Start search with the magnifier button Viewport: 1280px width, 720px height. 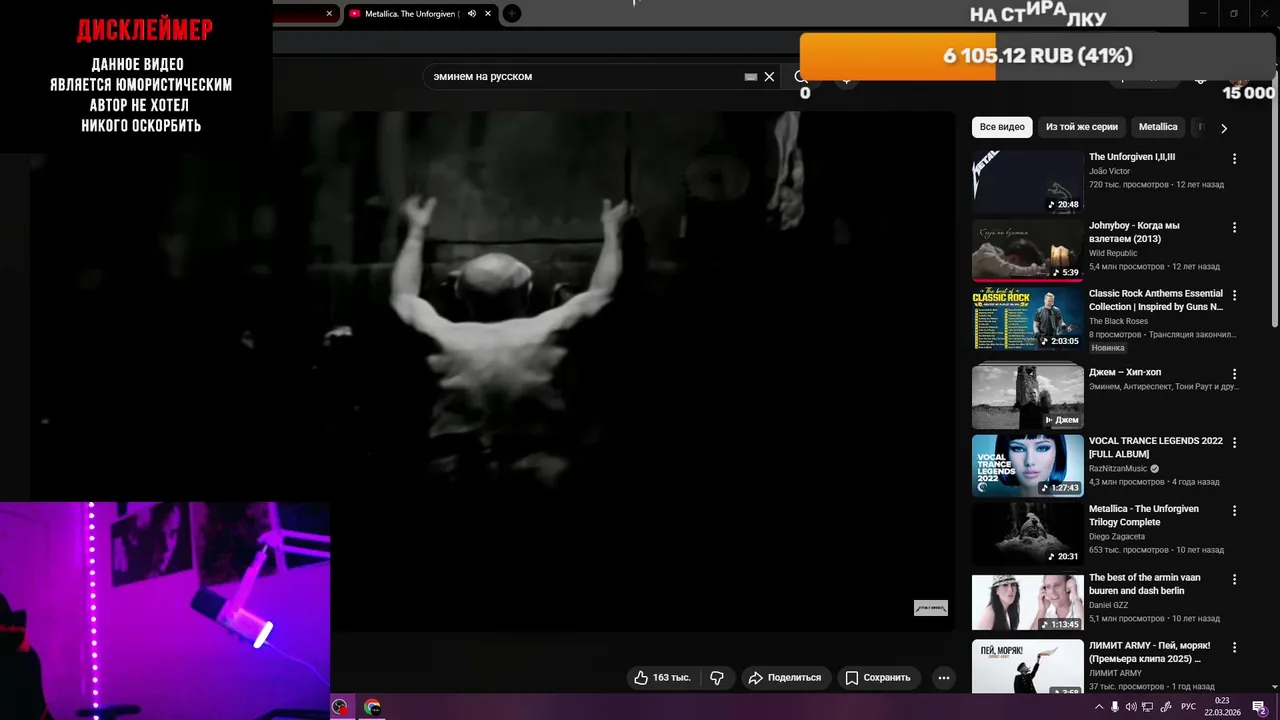tap(801, 77)
